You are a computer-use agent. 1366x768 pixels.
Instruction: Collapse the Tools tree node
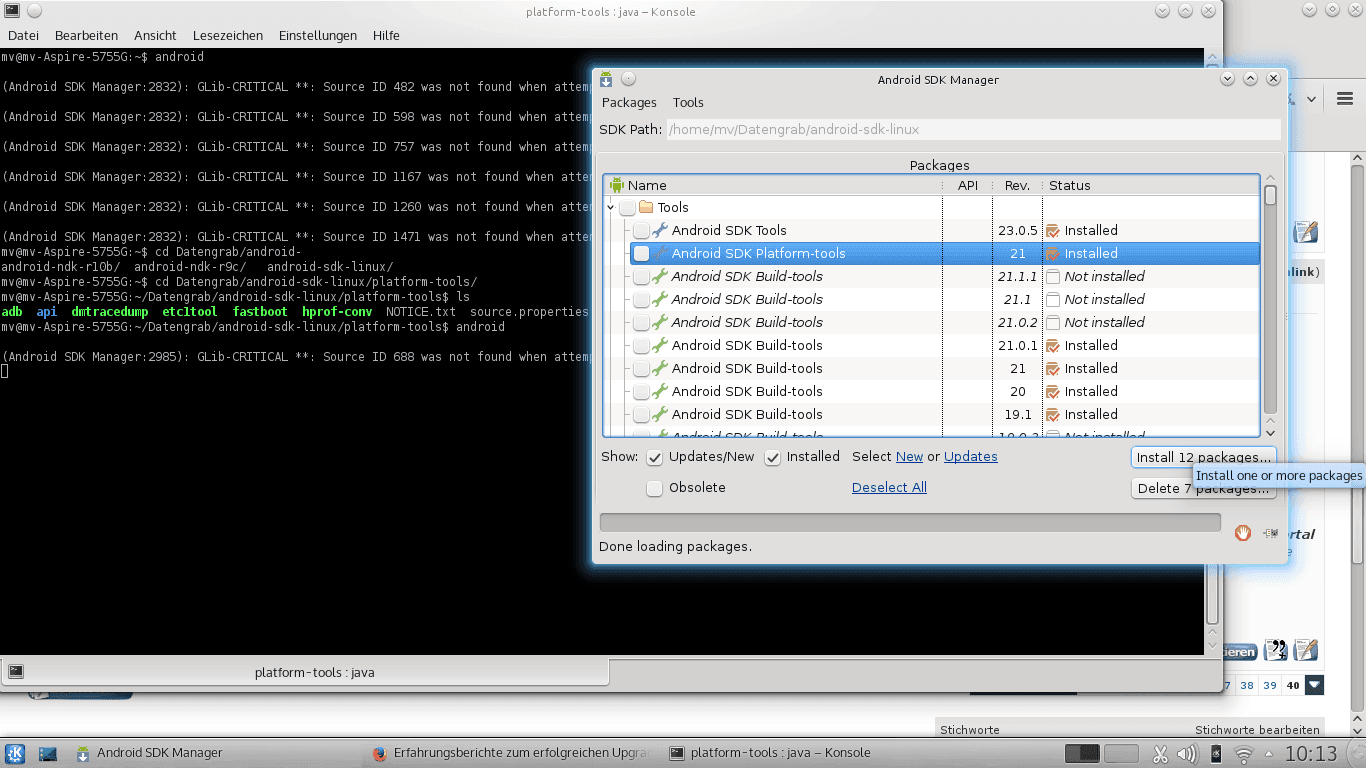click(611, 207)
